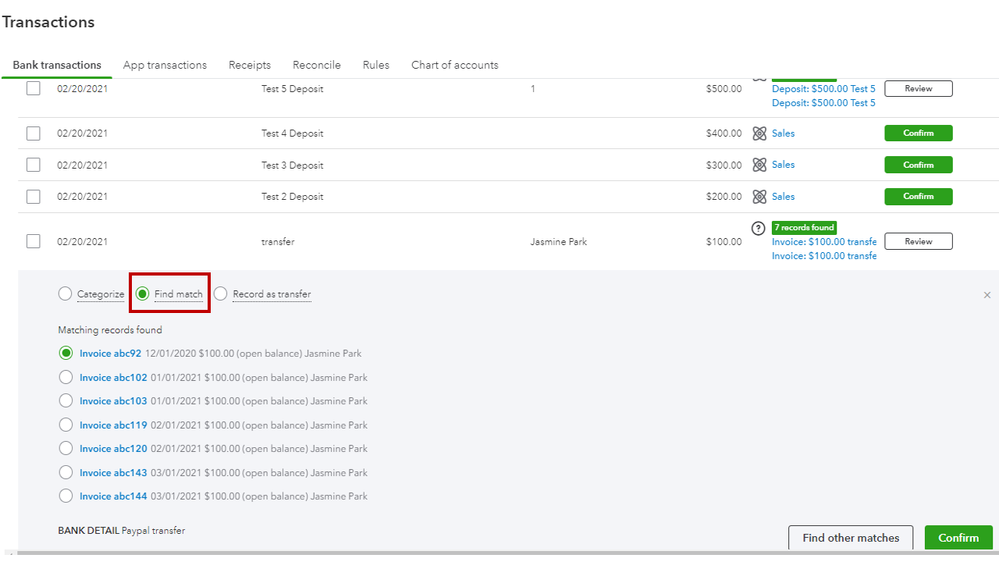
Task: Select the transfer row checkbox
Action: click(33, 241)
